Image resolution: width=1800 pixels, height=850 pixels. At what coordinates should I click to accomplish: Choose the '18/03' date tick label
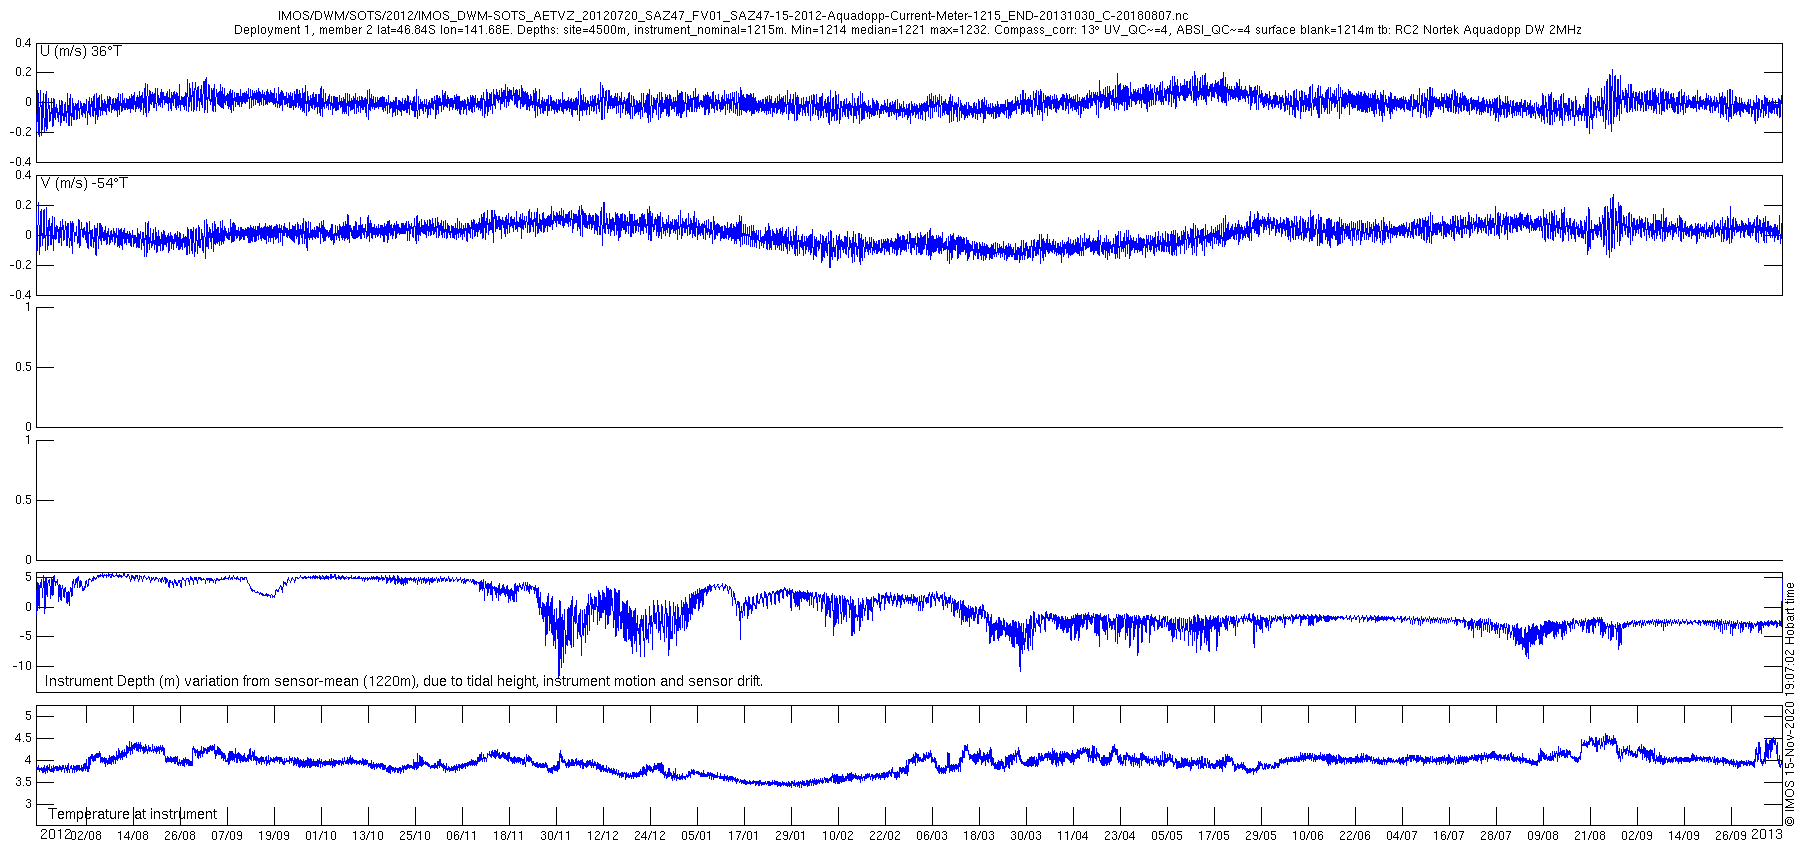[979, 836]
